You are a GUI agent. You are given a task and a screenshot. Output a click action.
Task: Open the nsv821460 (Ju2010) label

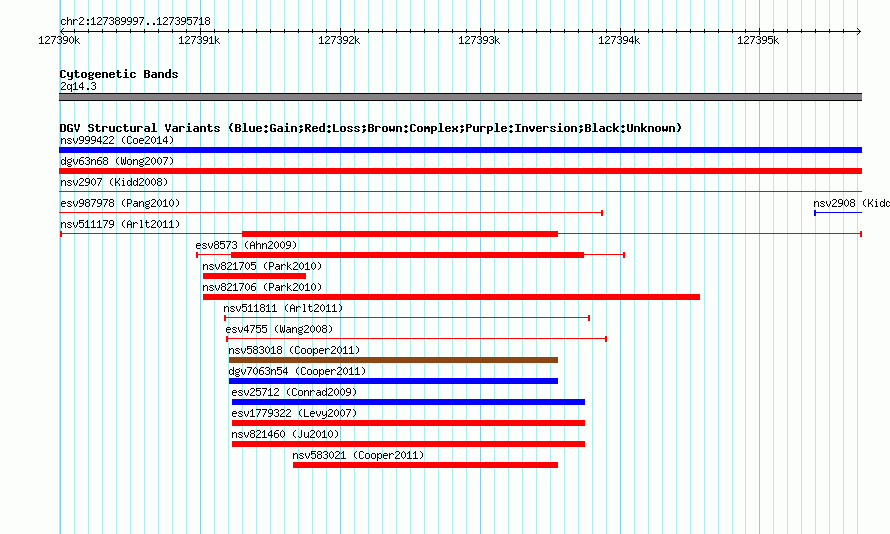[285, 434]
